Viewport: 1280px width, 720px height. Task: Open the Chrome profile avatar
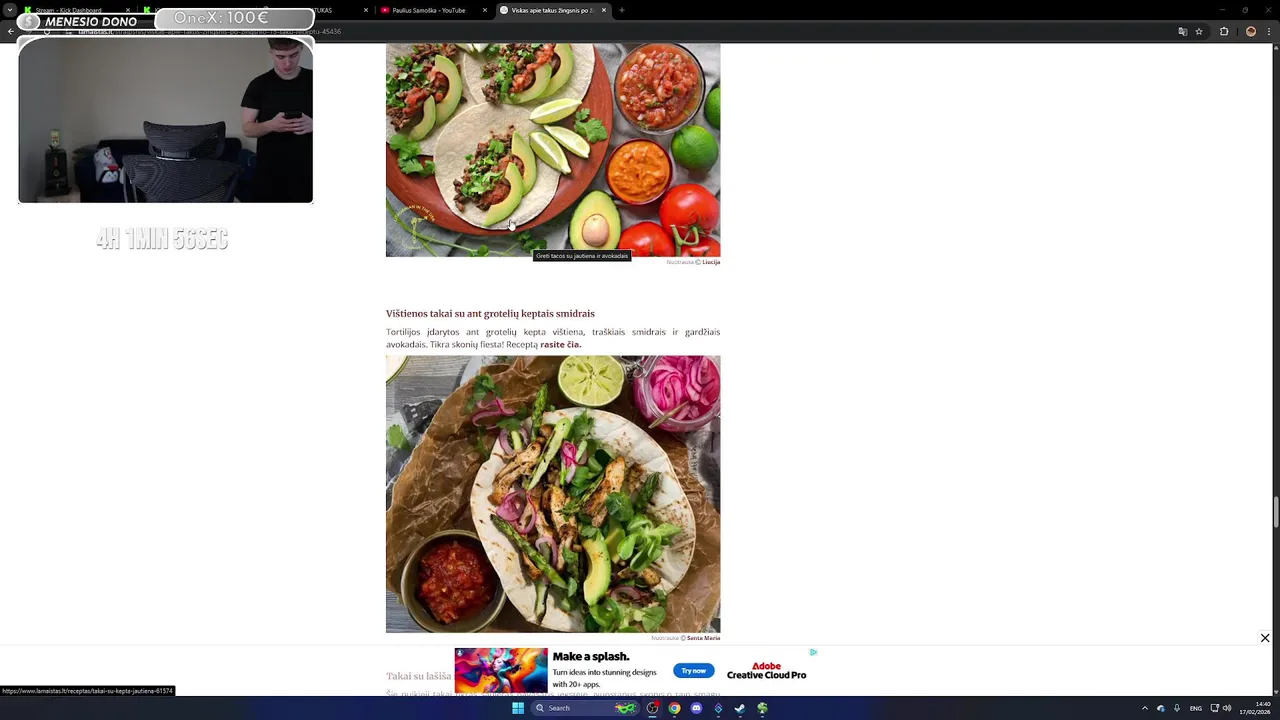pyautogui.click(x=1250, y=31)
